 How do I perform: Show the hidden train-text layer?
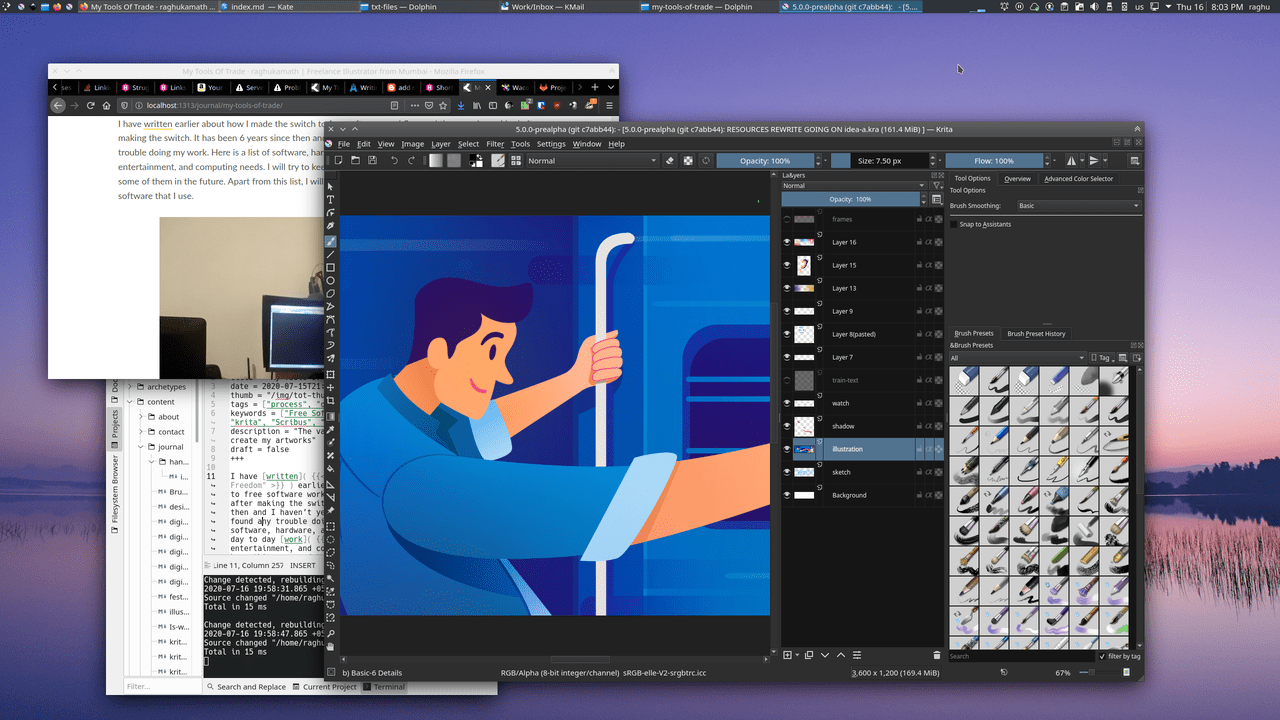(787, 380)
